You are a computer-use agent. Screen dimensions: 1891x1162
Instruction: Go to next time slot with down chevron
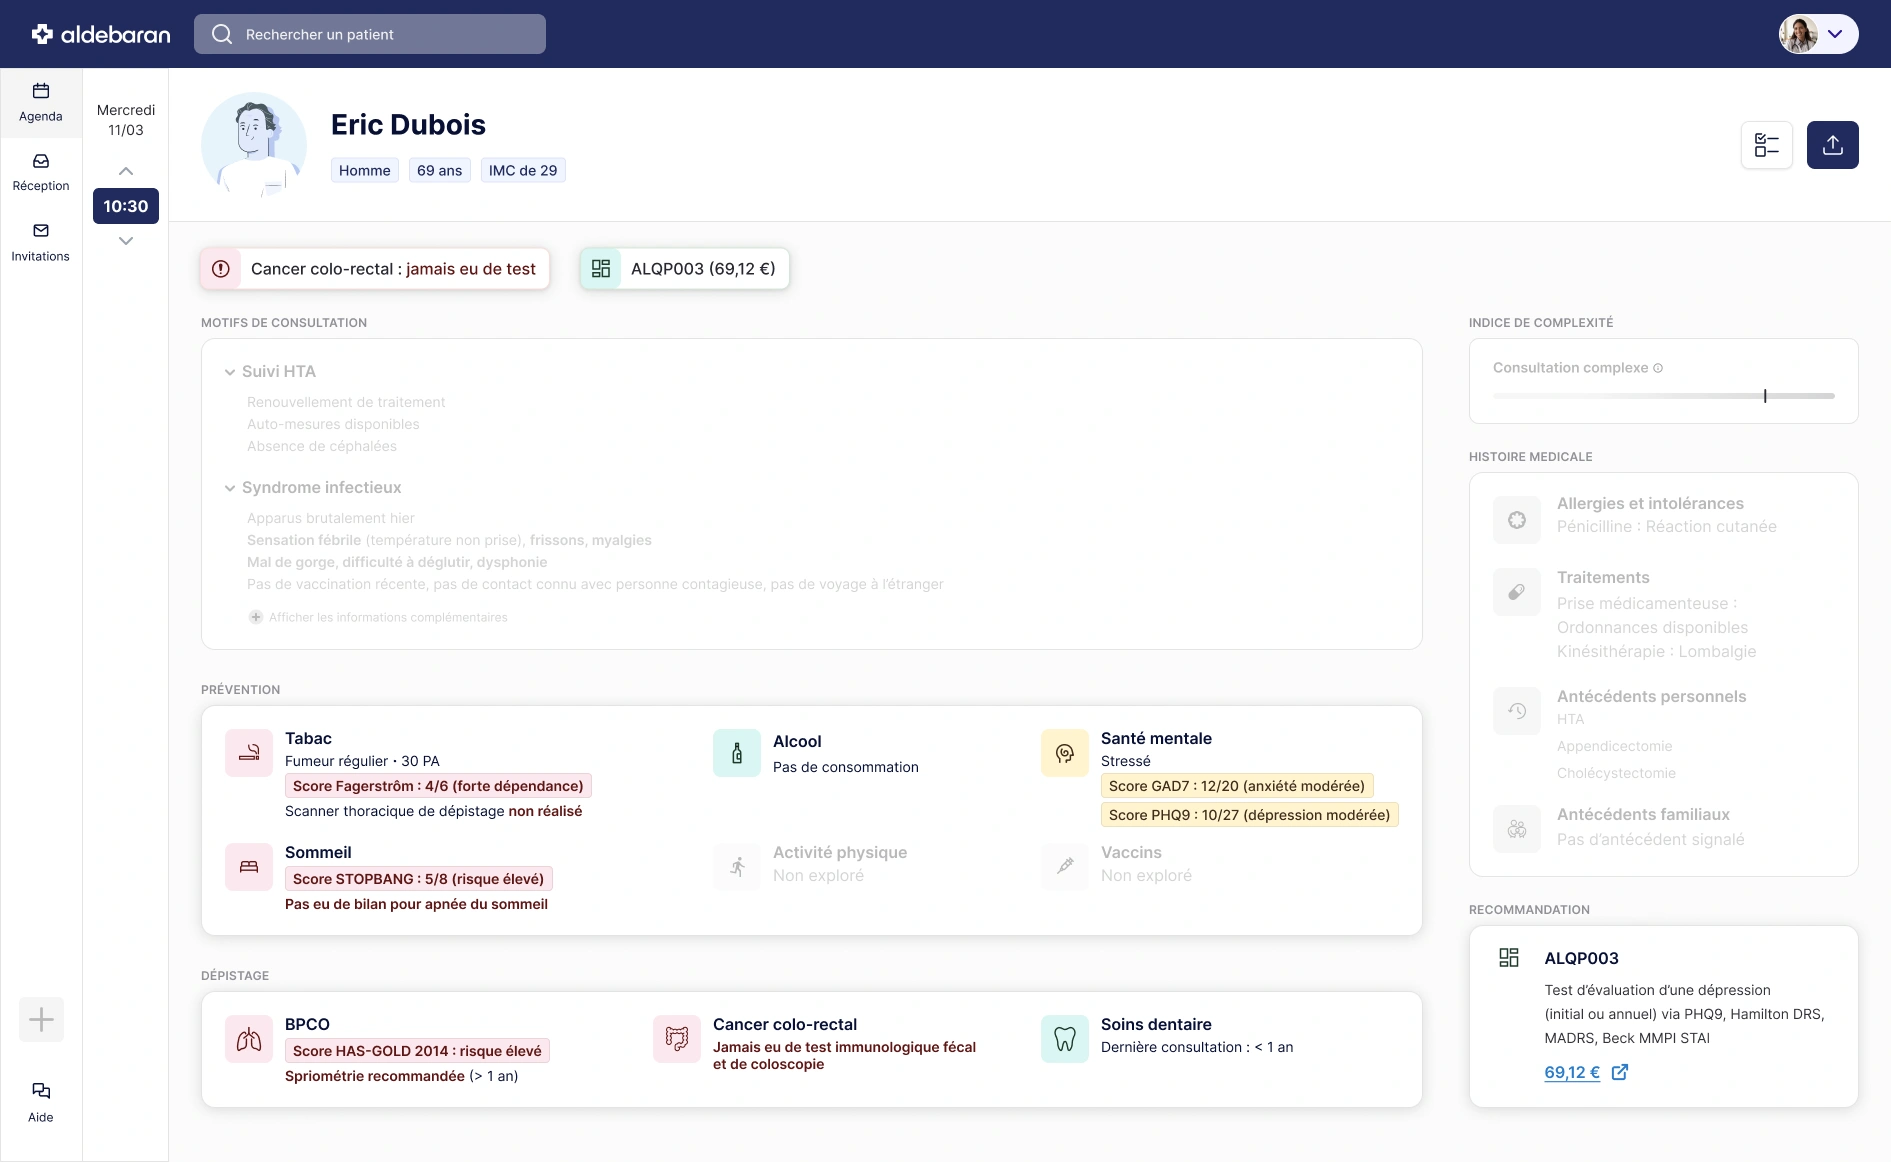[126, 241]
